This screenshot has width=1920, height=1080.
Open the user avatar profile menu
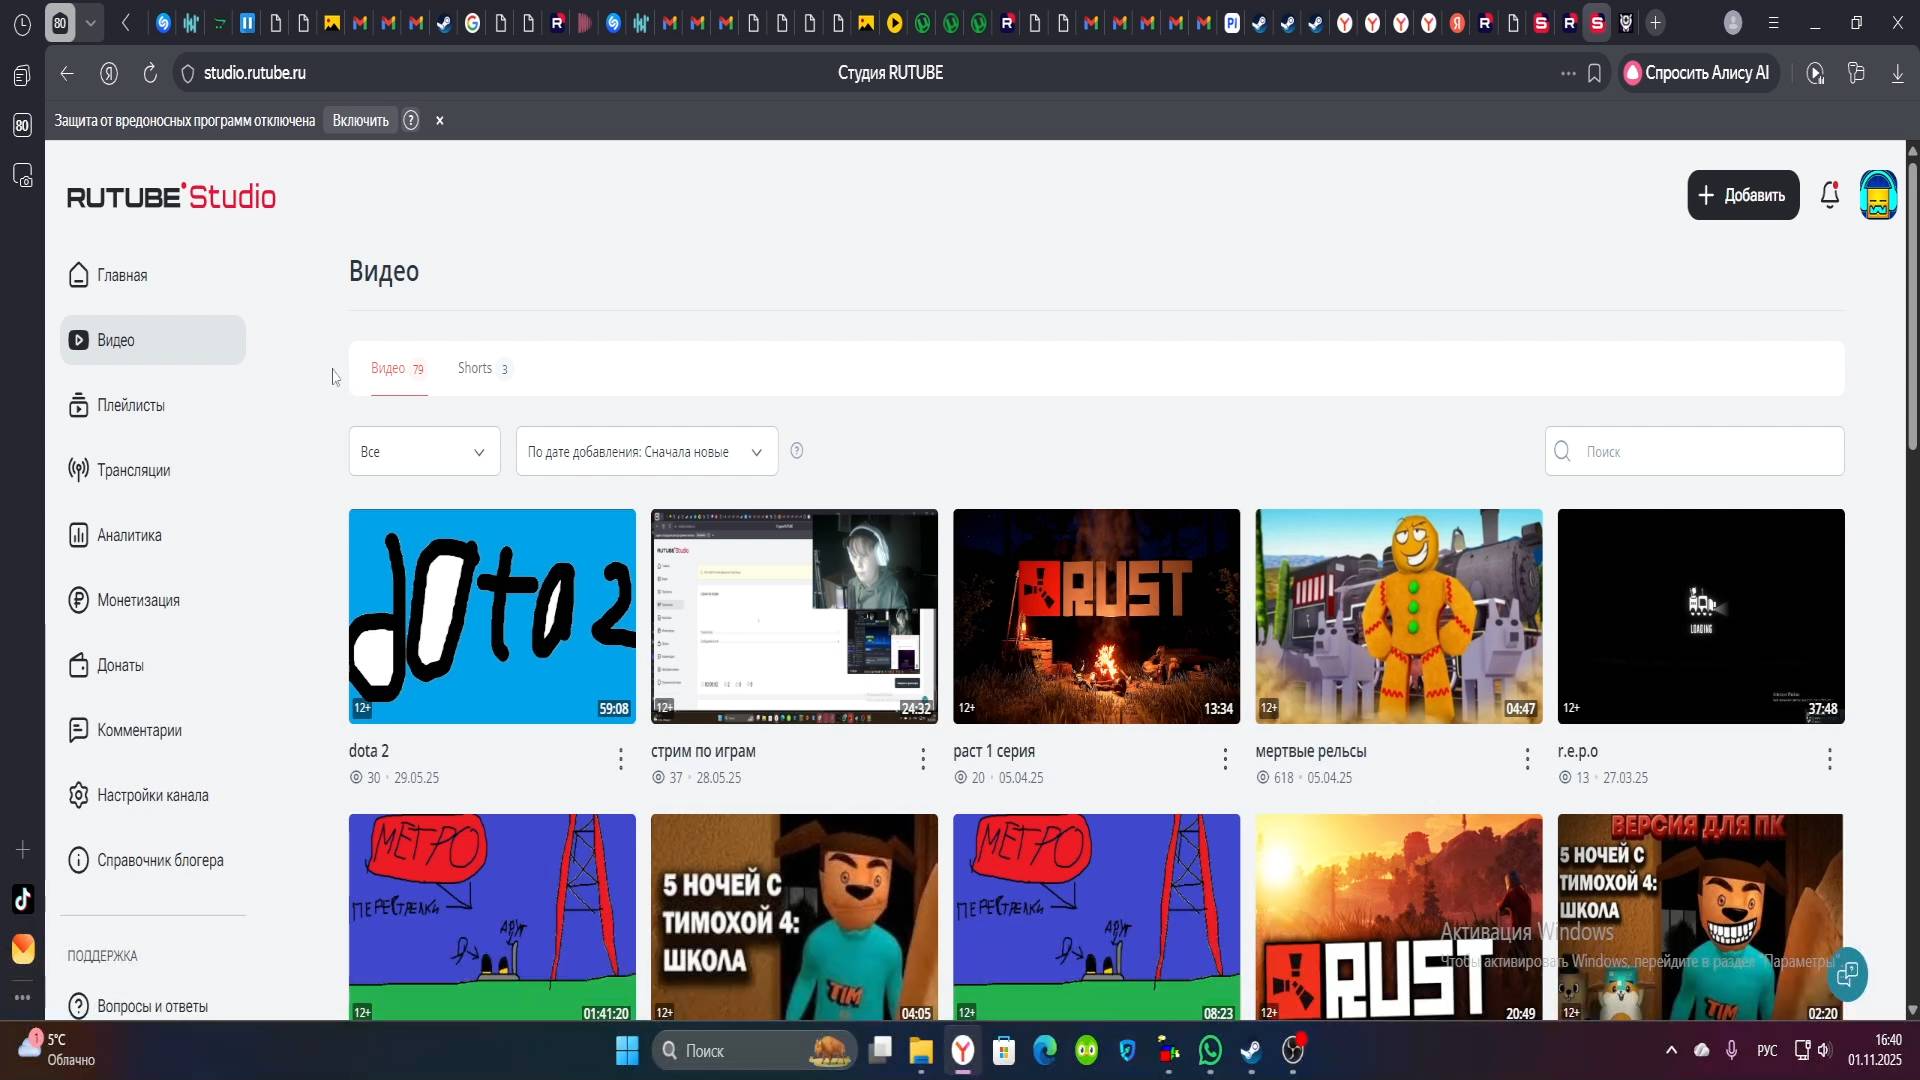click(x=1878, y=195)
